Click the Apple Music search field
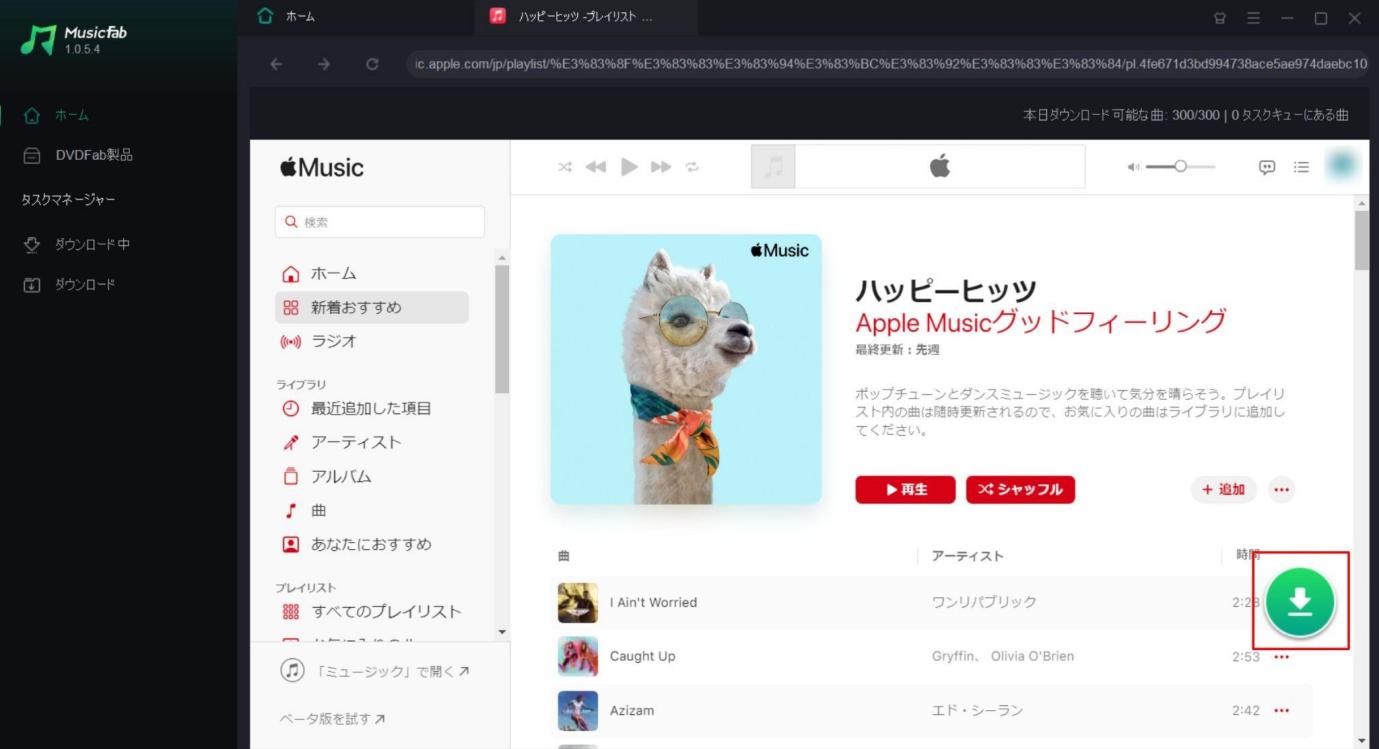The image size is (1379, 749). click(380, 222)
